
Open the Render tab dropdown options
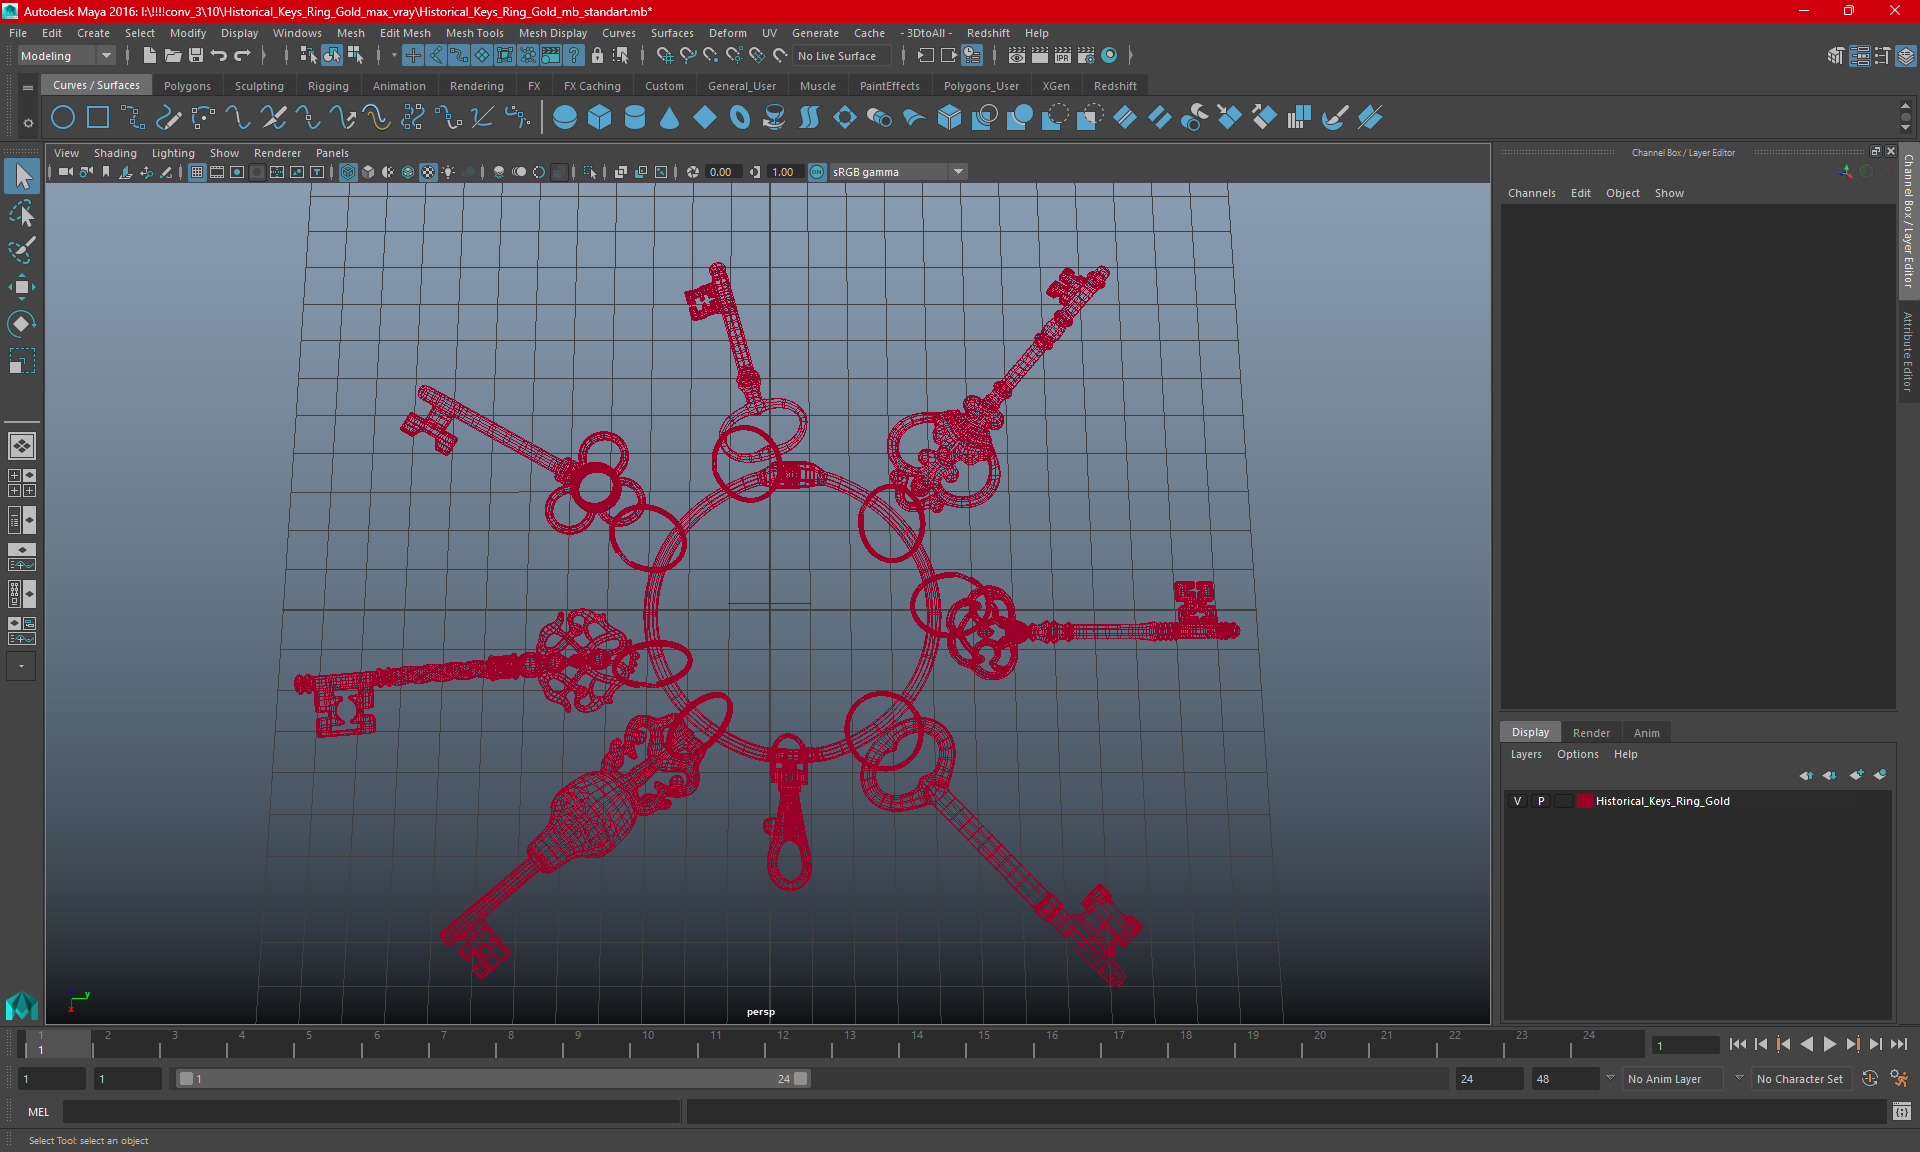pos(1588,731)
